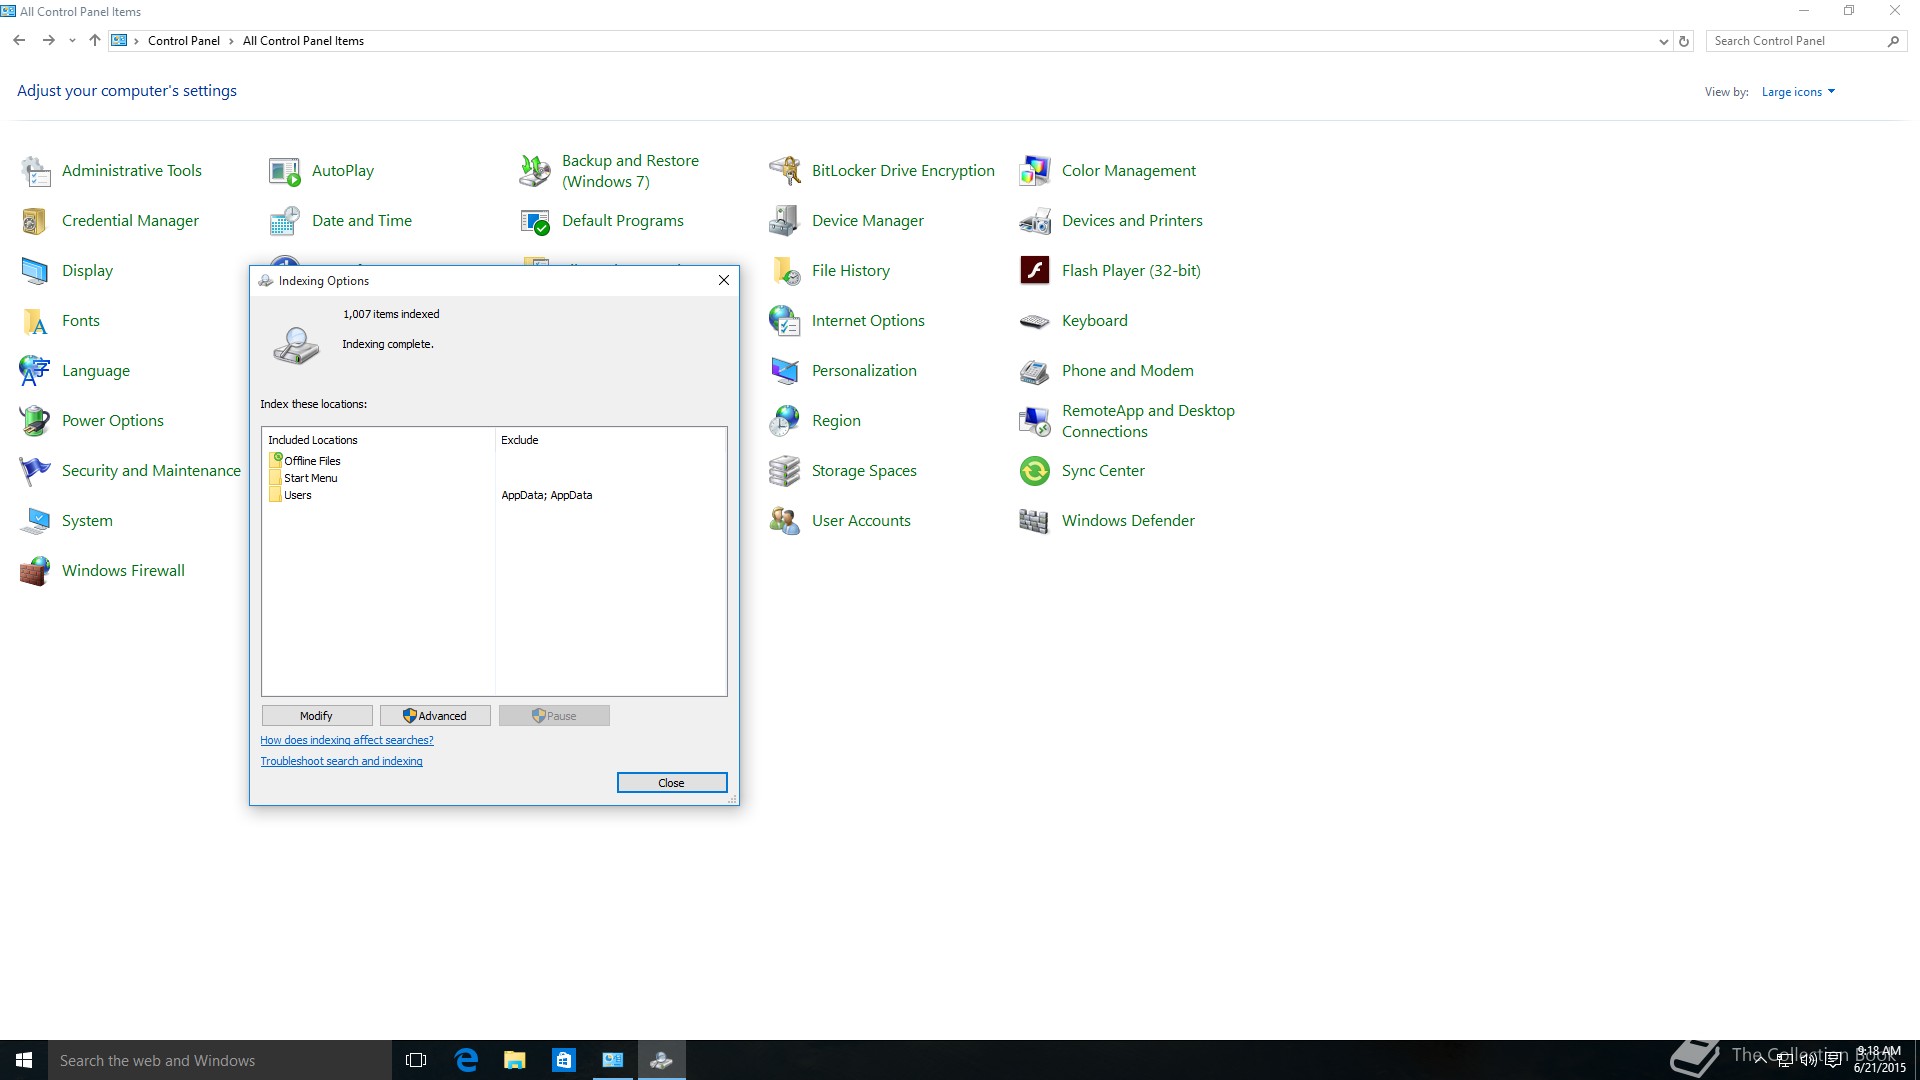
Task: Open the View by Large icons dropdown
Action: pyautogui.click(x=1798, y=92)
